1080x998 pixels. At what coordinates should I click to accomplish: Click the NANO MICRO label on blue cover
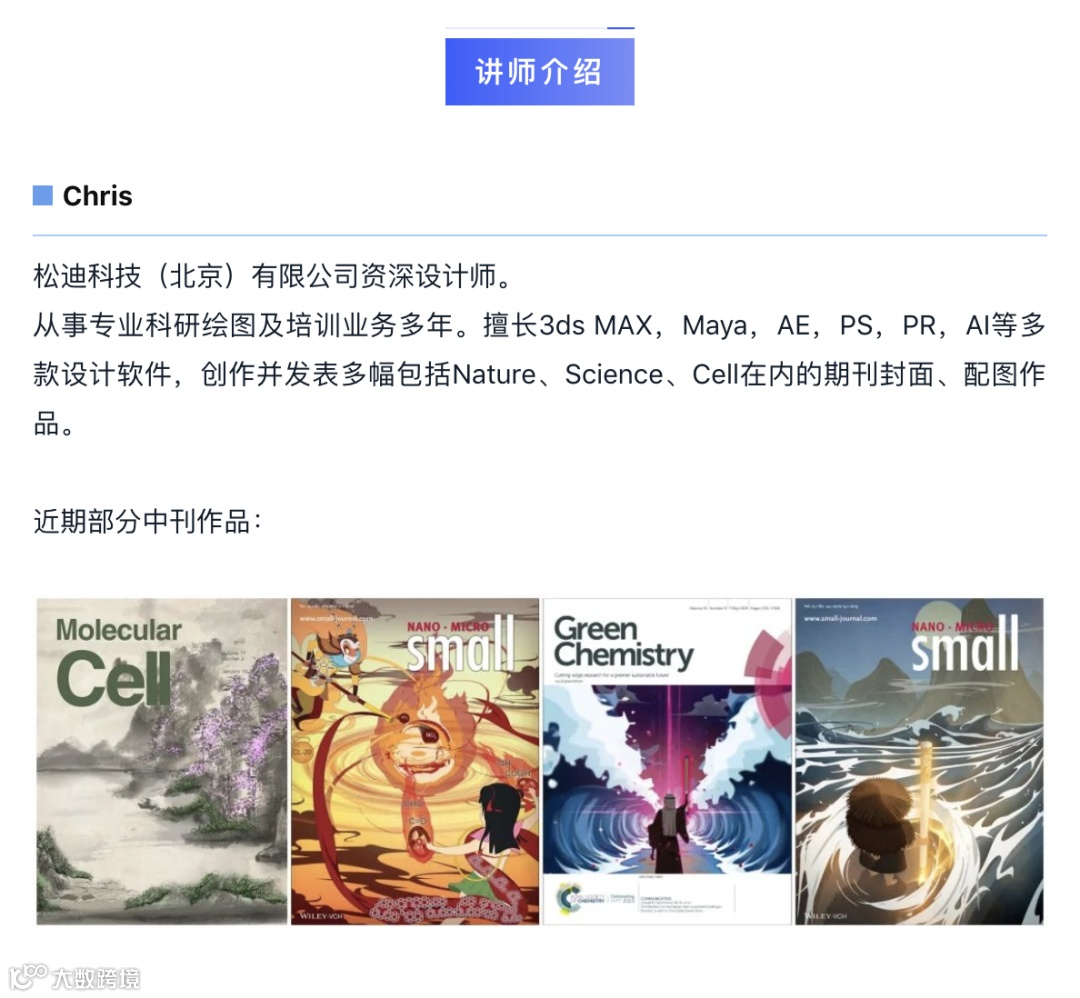pos(953,626)
